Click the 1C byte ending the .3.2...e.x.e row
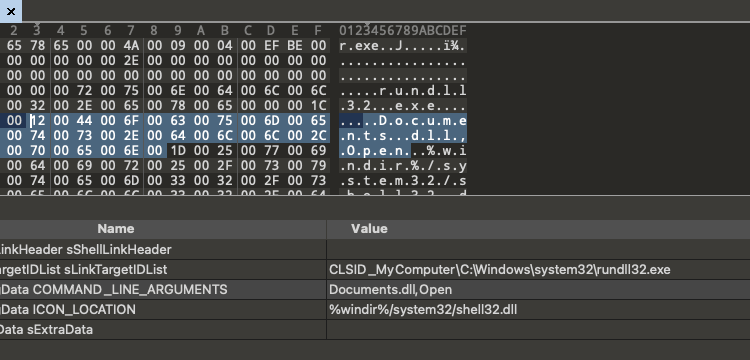The width and height of the screenshot is (750, 360). (318, 106)
